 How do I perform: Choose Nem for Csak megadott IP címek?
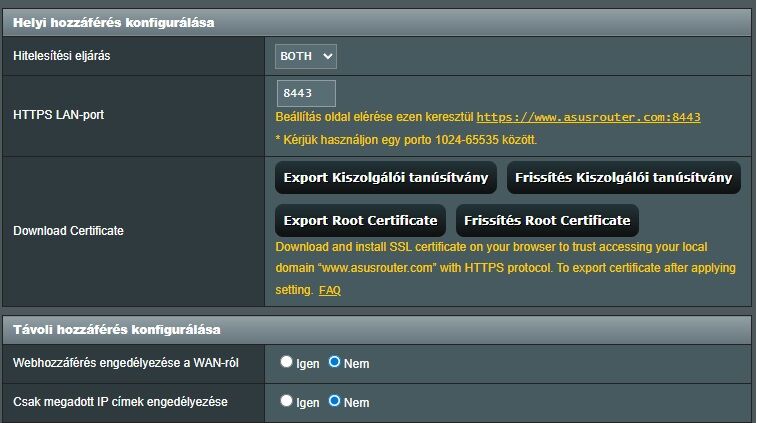pos(335,401)
